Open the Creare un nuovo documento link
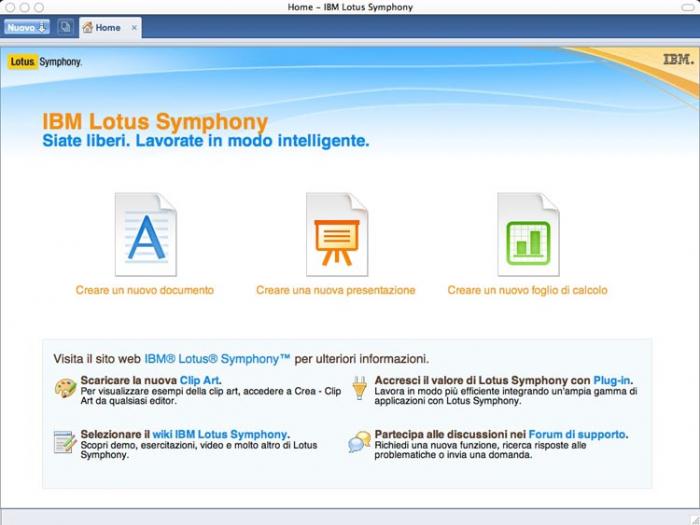Screen dimensions: 700x525 coord(145,290)
